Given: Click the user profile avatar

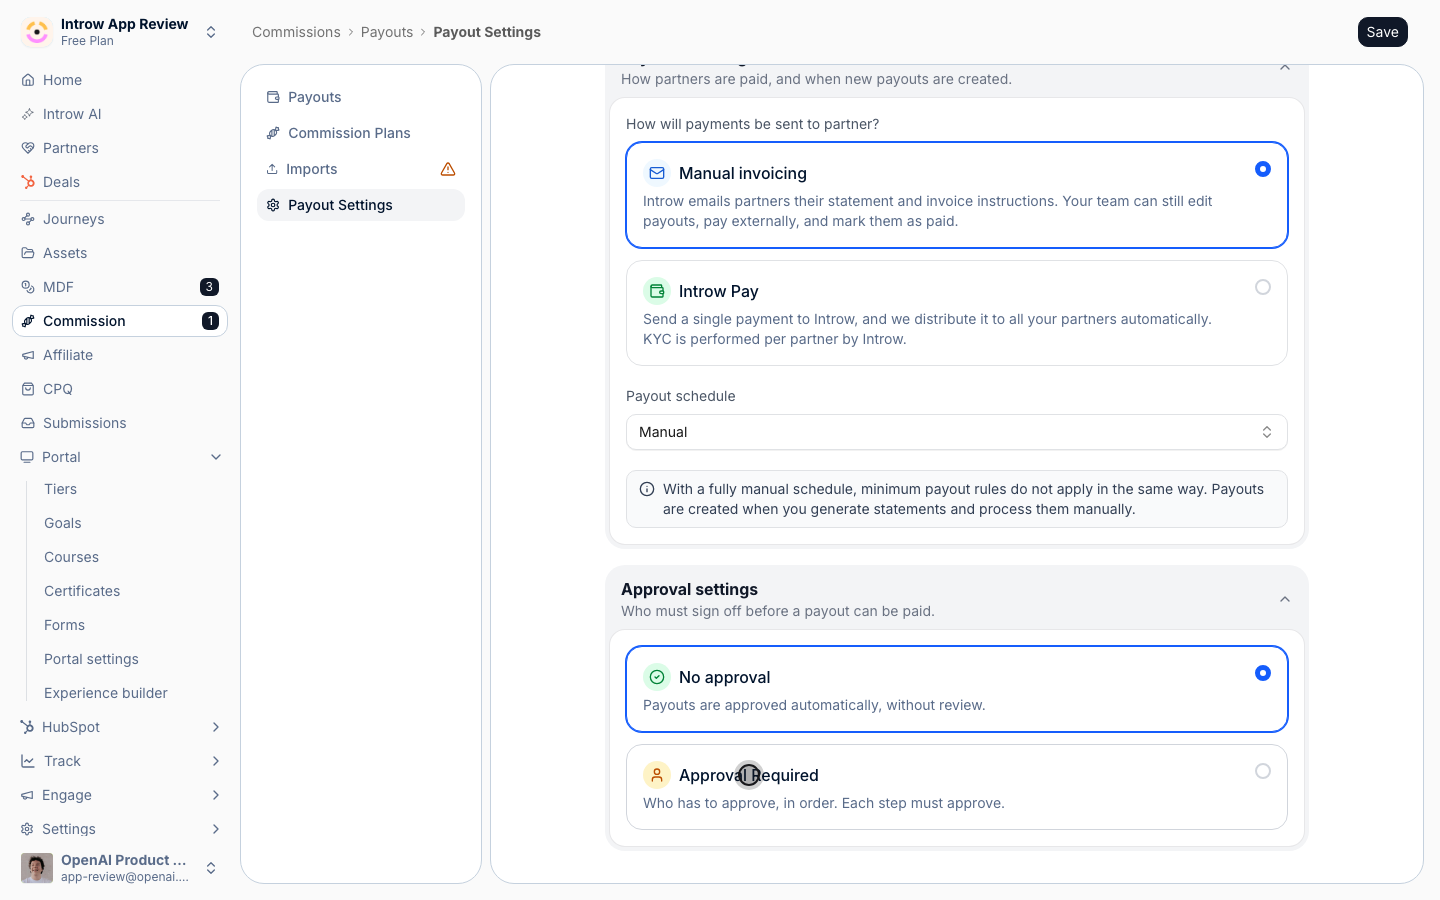Looking at the screenshot, I should 37,868.
